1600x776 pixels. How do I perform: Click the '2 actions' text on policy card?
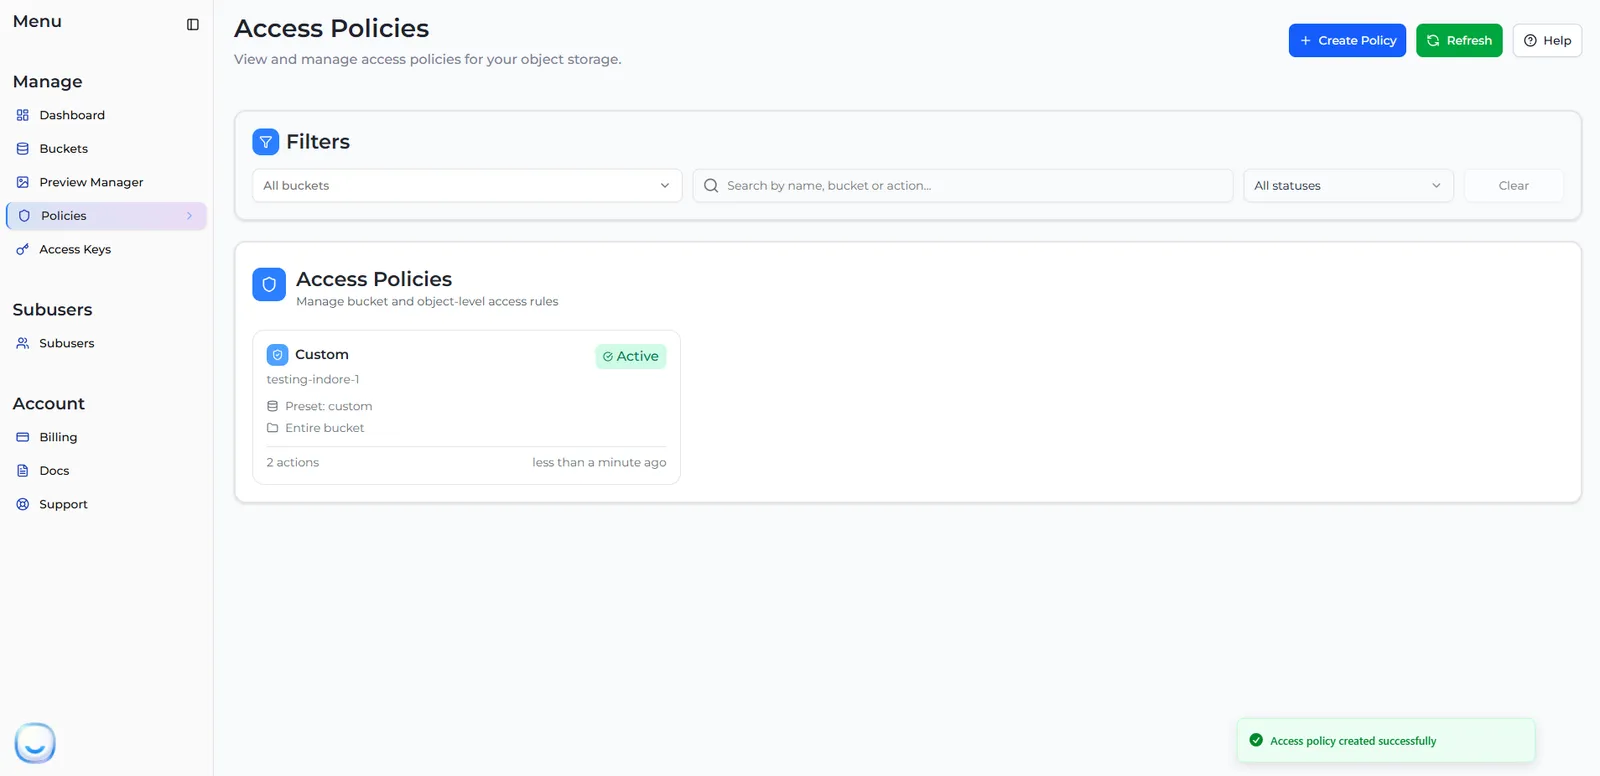tap(293, 463)
